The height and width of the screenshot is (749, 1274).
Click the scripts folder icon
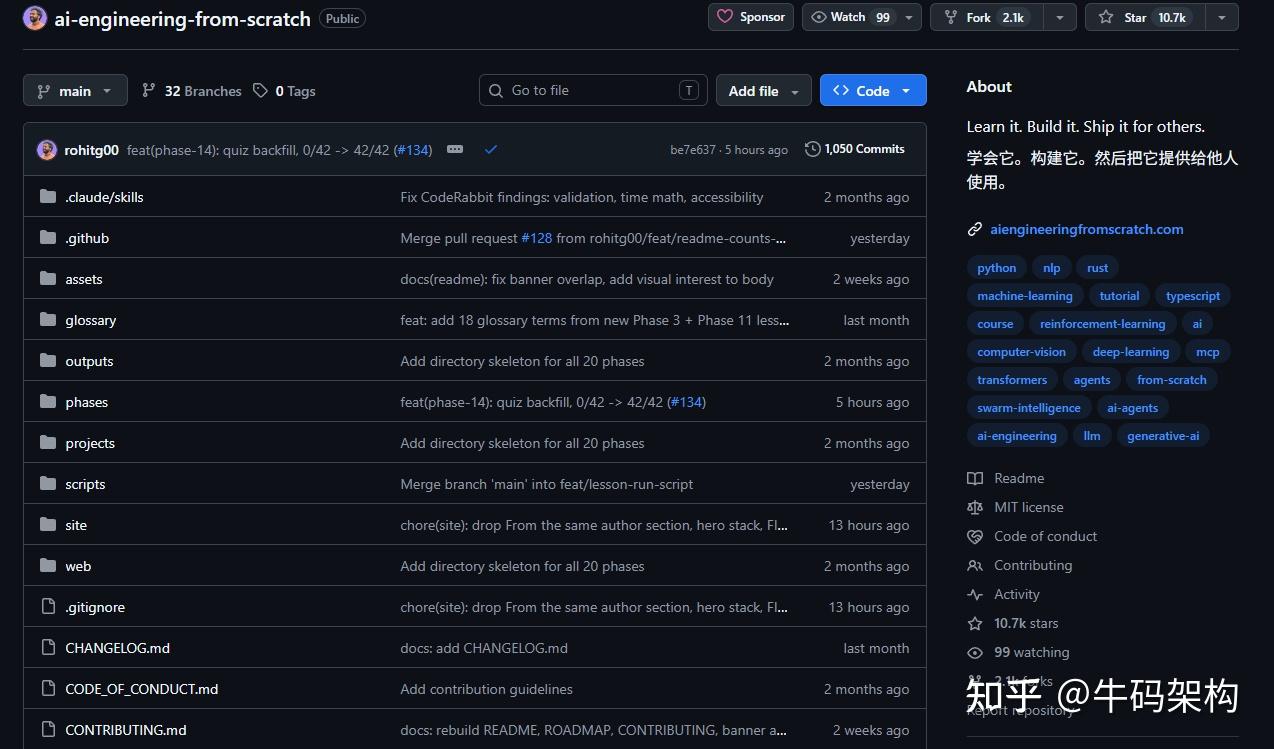(x=48, y=484)
